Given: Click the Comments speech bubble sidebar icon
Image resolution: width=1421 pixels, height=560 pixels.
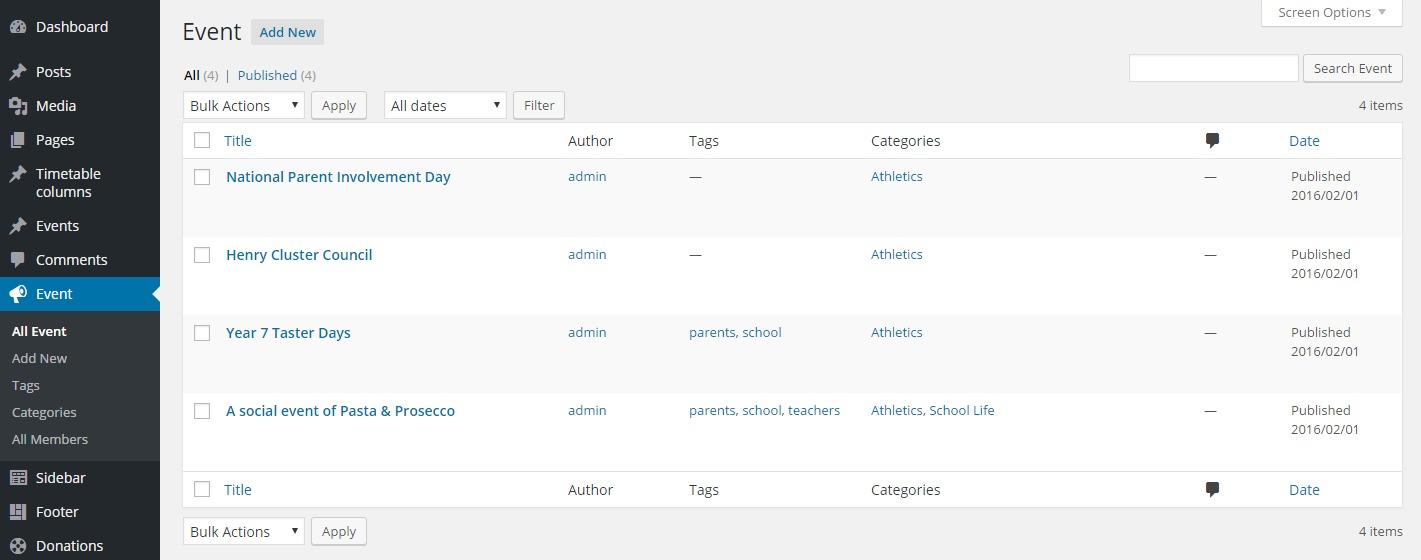Looking at the screenshot, I should [17, 260].
